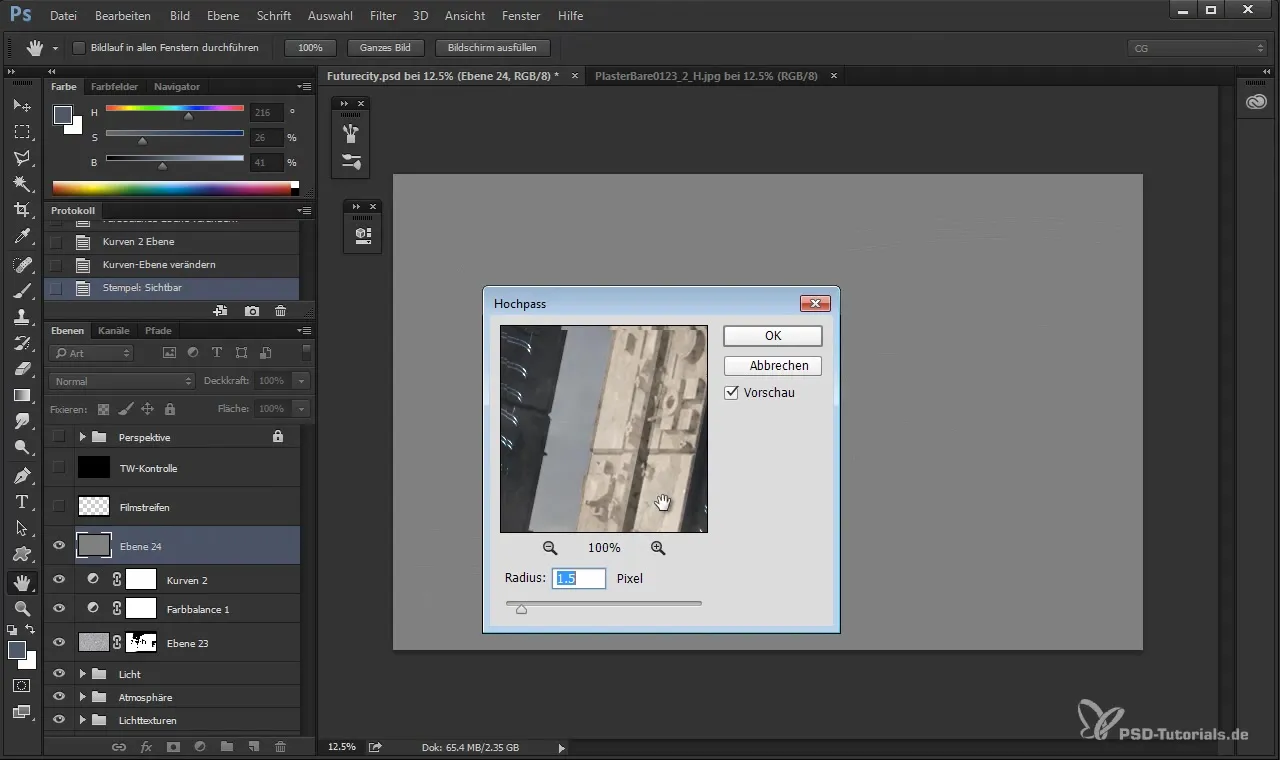Click the Ganzes Bild button

(385, 48)
